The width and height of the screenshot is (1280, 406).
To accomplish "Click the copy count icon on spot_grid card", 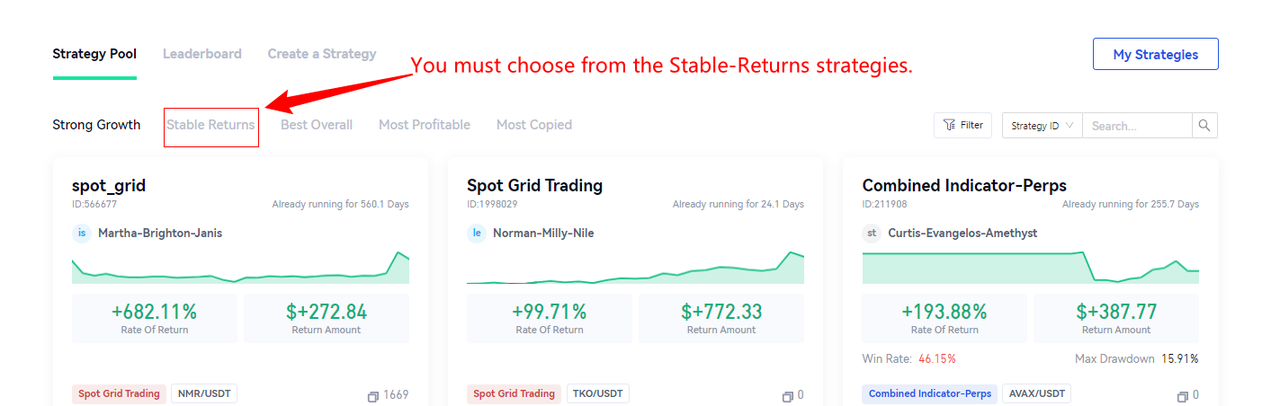I will coord(373,396).
